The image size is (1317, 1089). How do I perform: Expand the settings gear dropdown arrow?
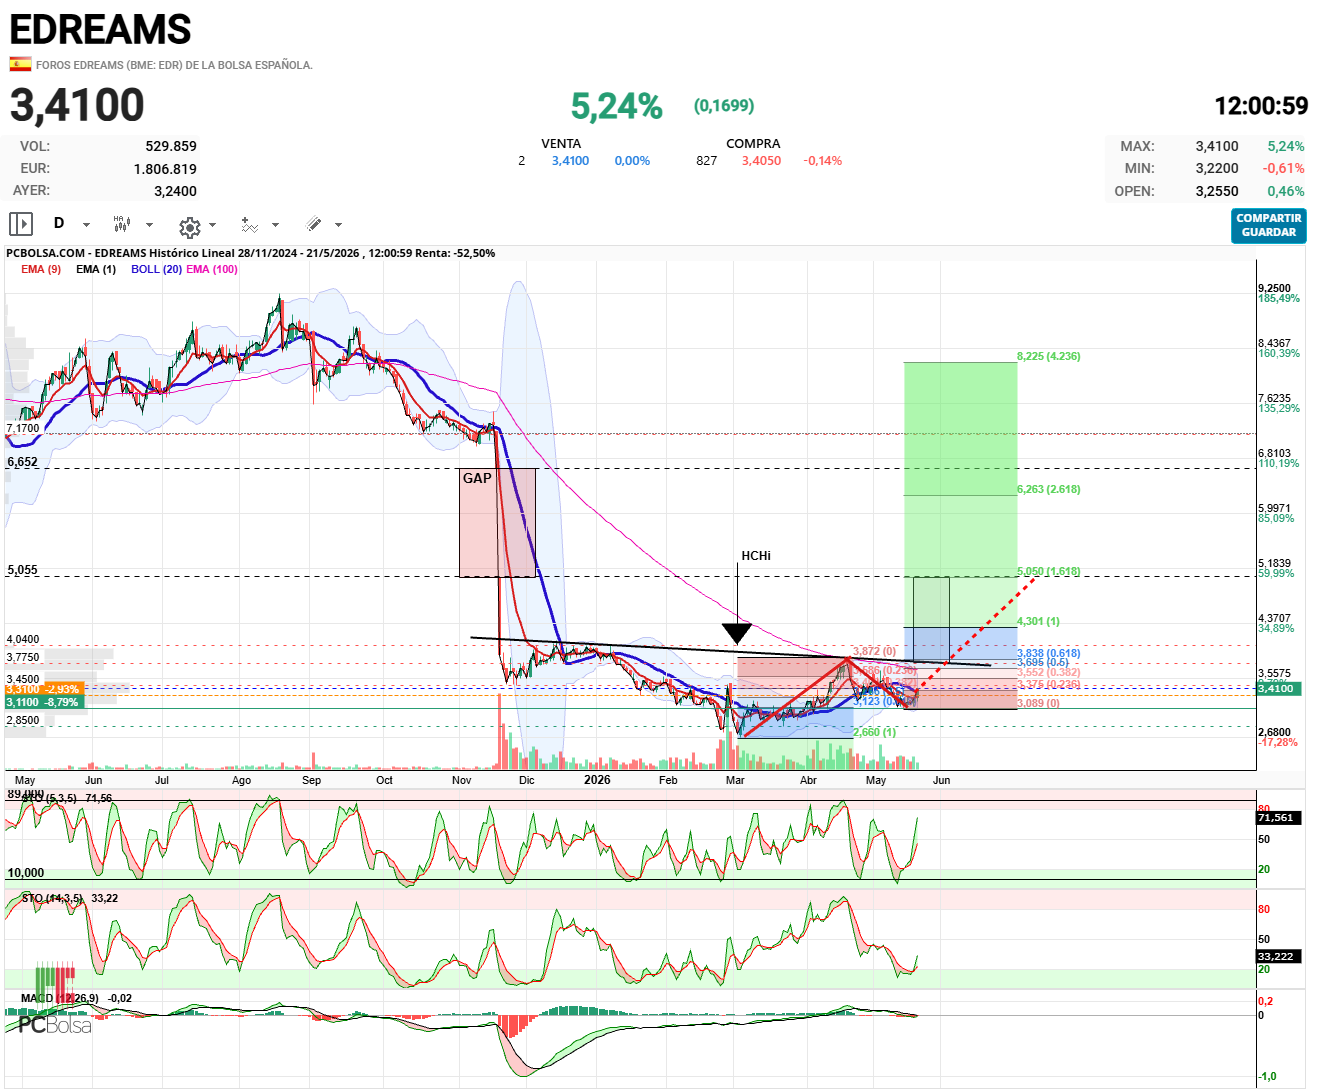212,225
